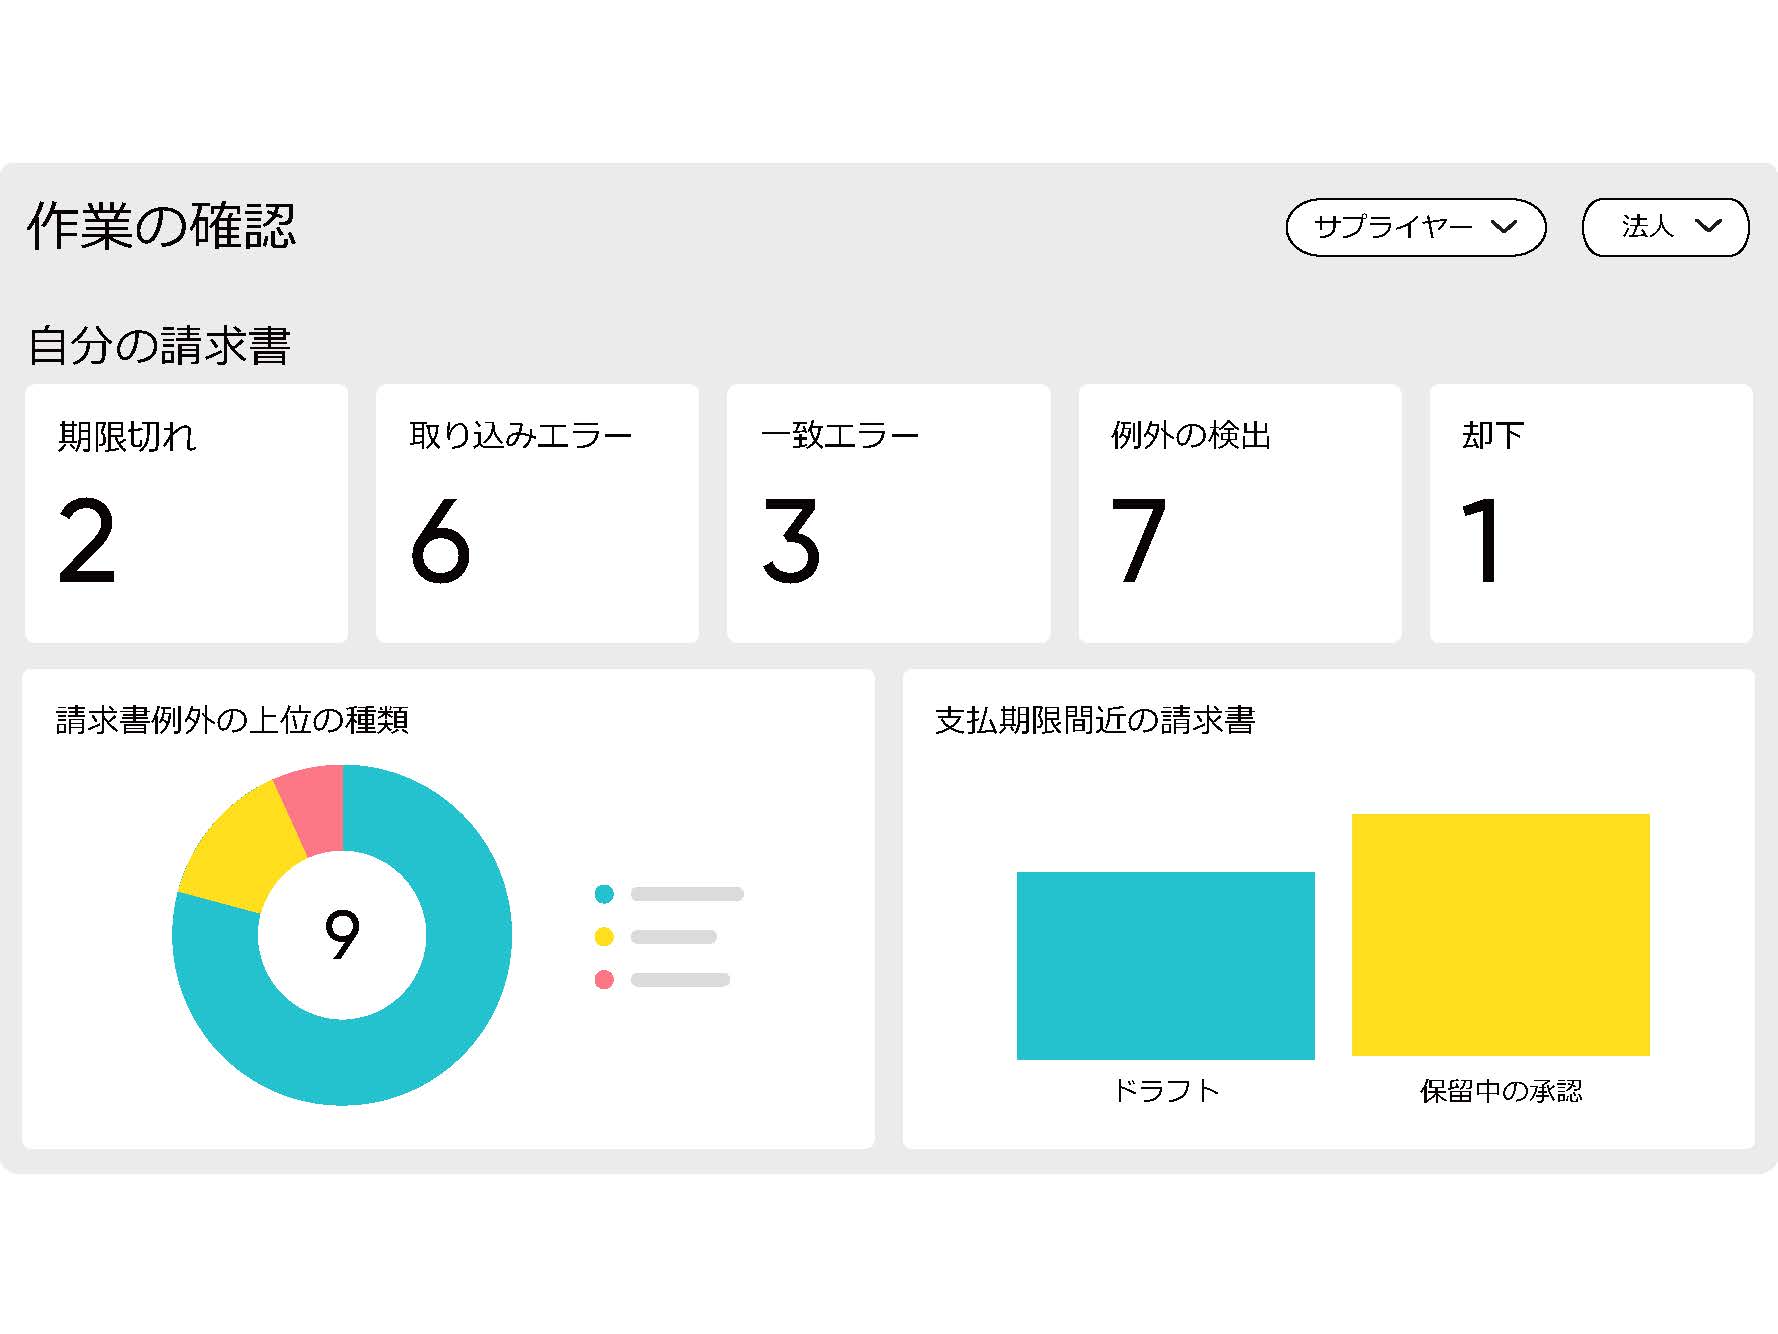
Task: Click the pink legend dot
Action: tap(604, 980)
